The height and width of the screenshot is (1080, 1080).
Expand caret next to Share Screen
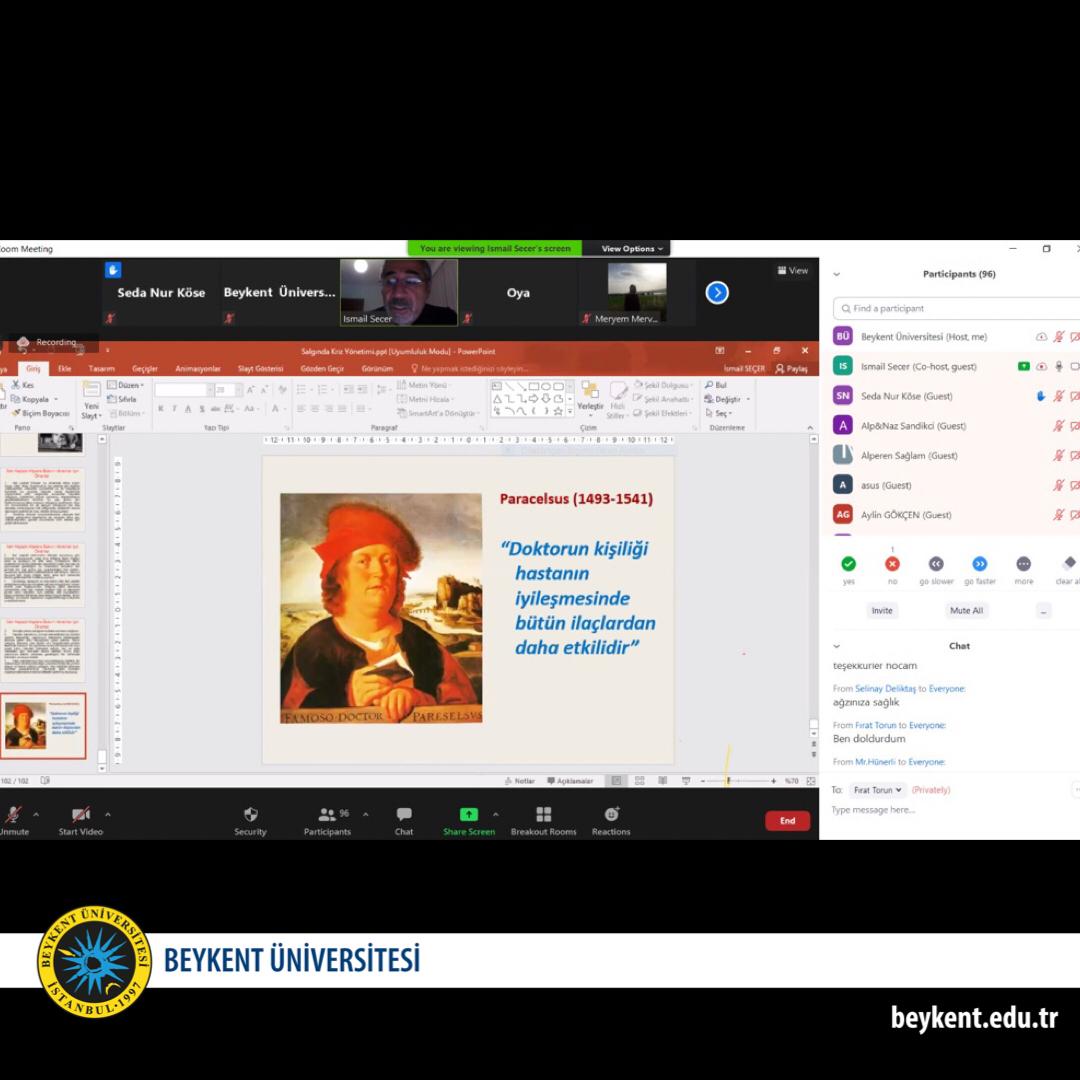click(495, 814)
